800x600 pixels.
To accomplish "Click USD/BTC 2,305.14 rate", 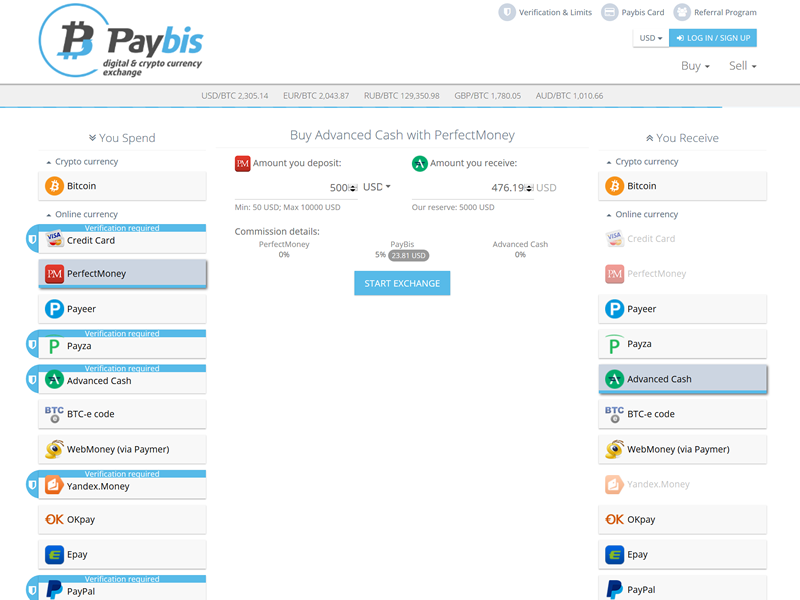I will click(x=235, y=96).
